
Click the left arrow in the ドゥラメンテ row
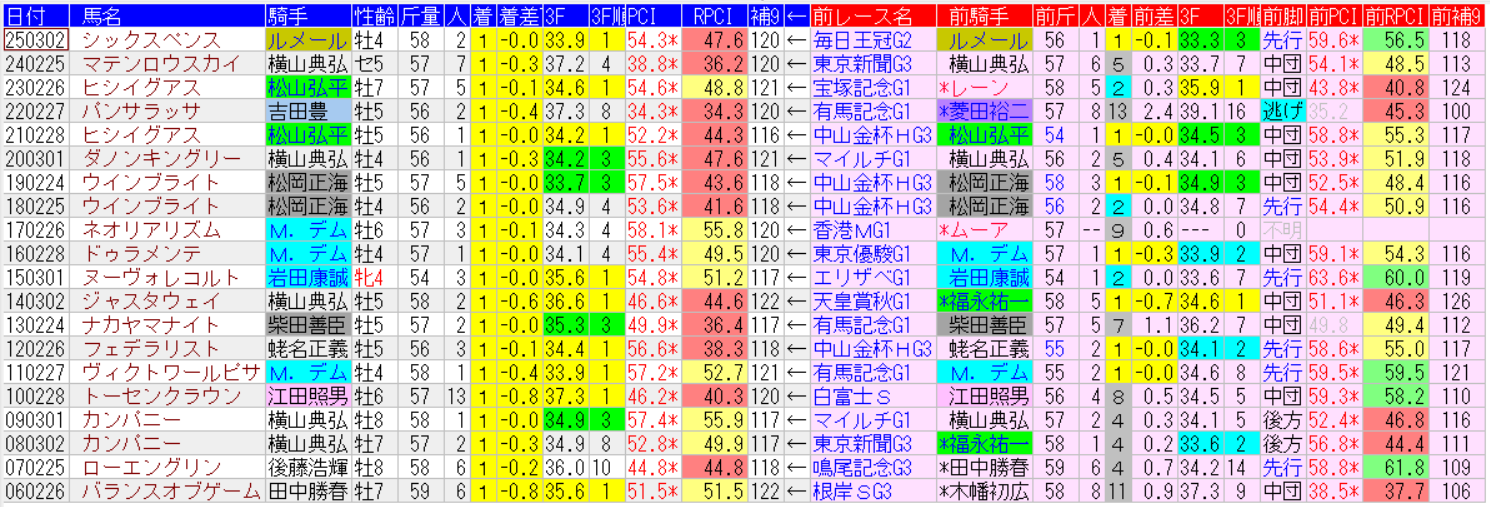796,254
